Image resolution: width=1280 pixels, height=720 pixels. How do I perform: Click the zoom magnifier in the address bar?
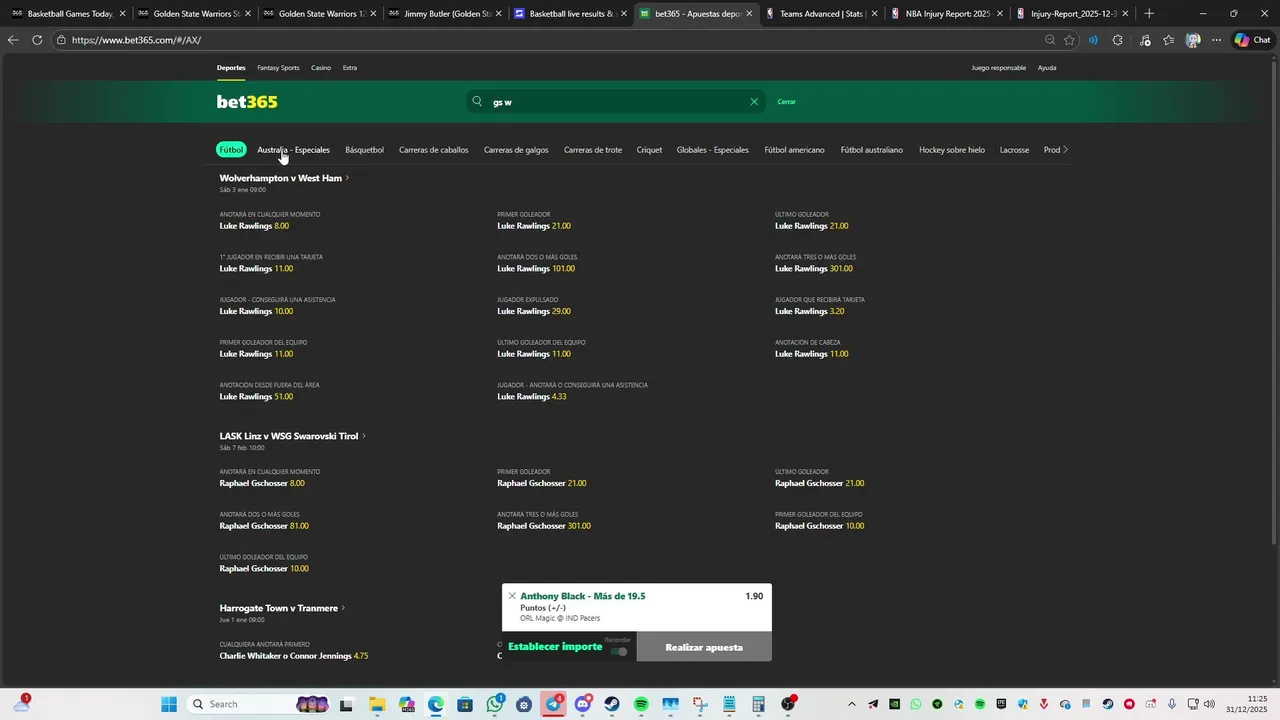click(x=1050, y=40)
